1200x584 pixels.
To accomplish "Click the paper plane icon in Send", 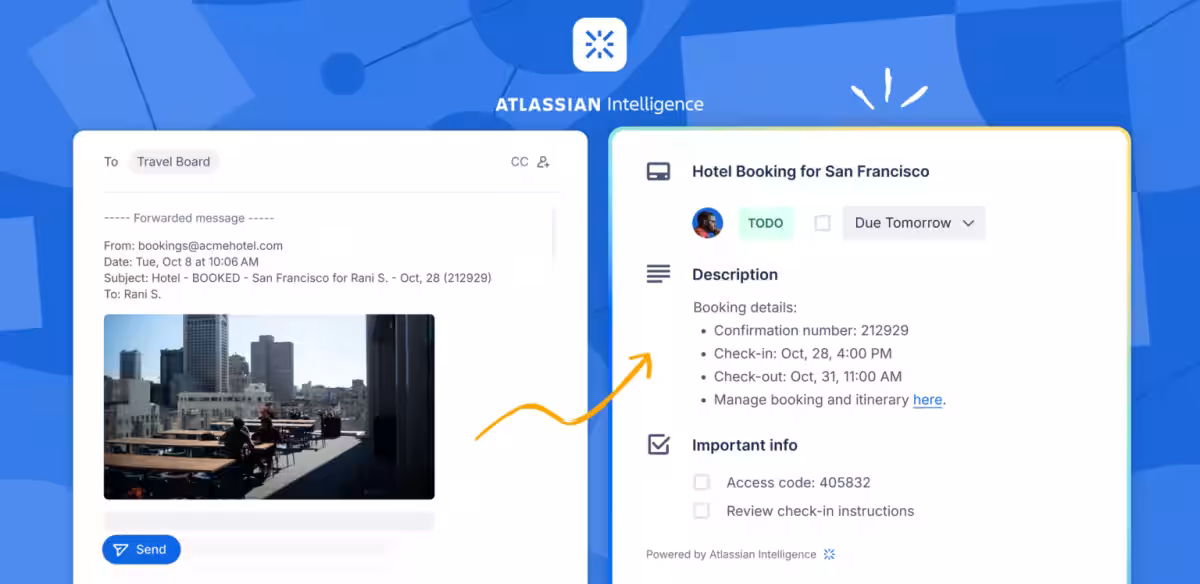I will [x=121, y=550].
